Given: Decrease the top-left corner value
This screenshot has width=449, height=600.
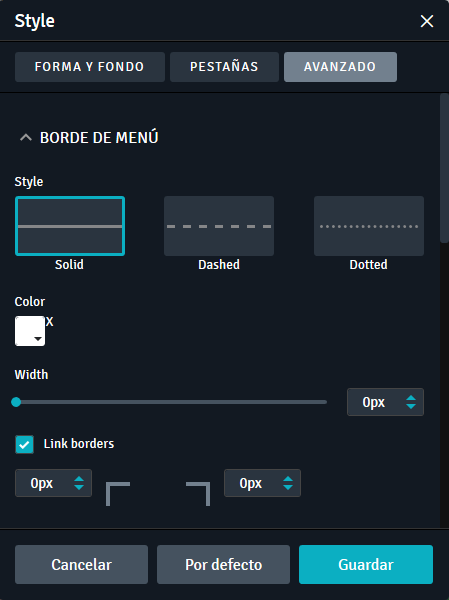Looking at the screenshot, I should click(x=79, y=487).
